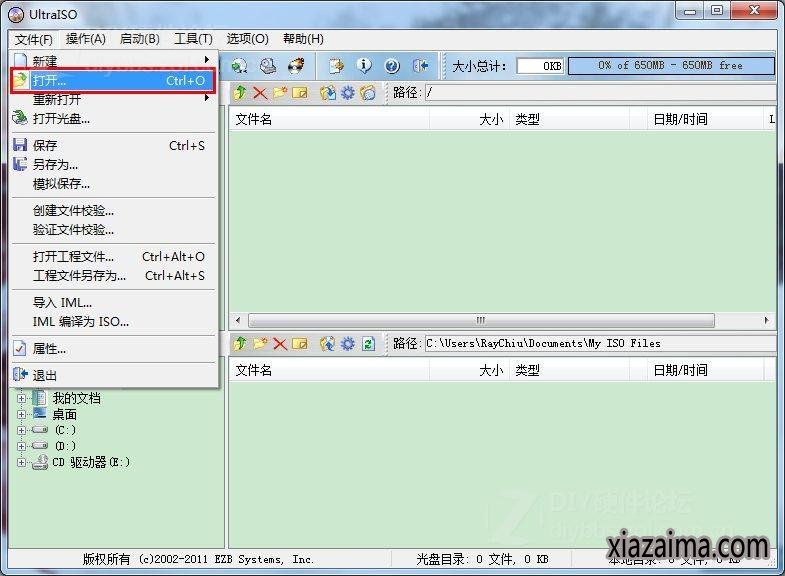Click the blue gear icon in local pane

click(347, 343)
